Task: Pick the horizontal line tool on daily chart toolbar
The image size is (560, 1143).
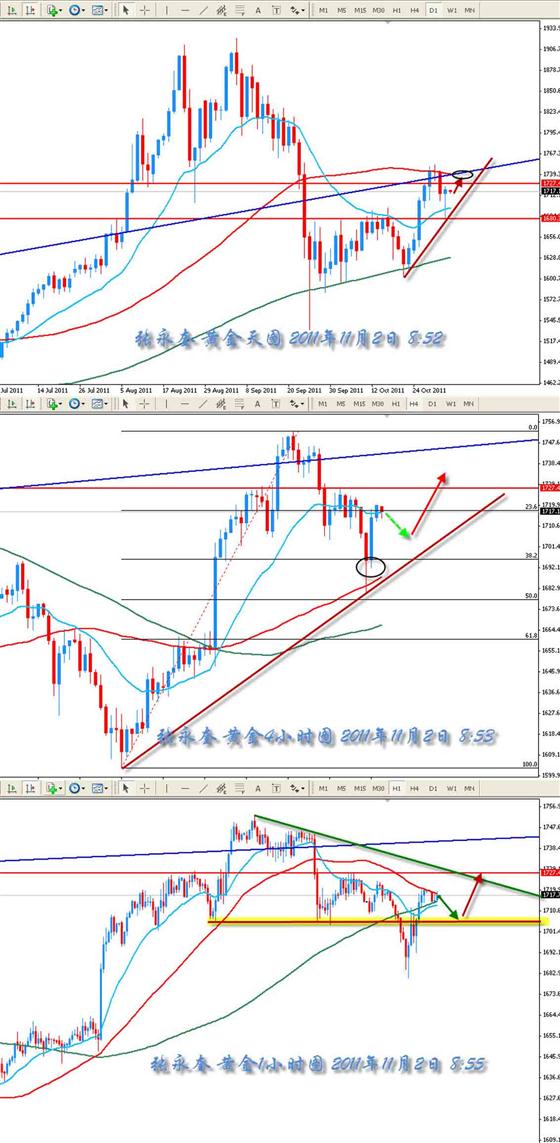Action: (185, 10)
